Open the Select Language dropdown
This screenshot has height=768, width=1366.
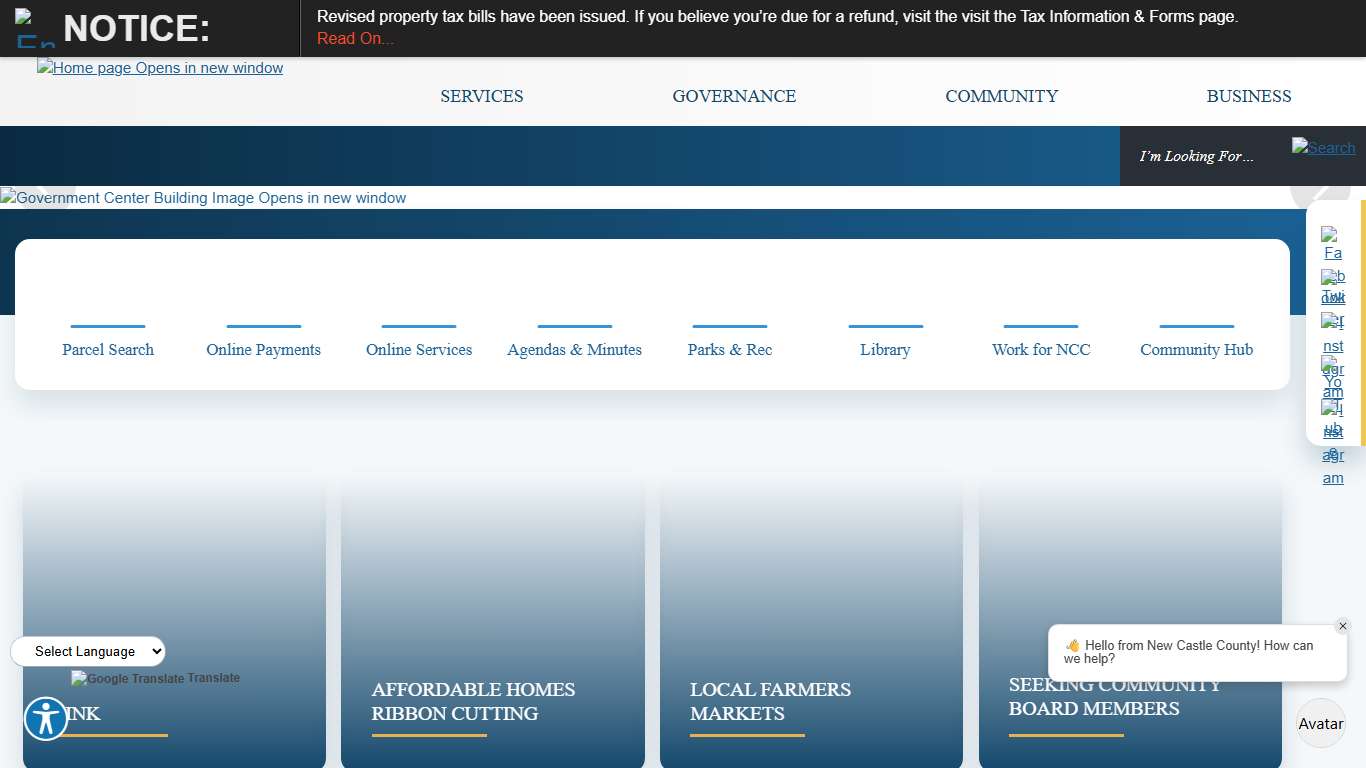click(87, 651)
